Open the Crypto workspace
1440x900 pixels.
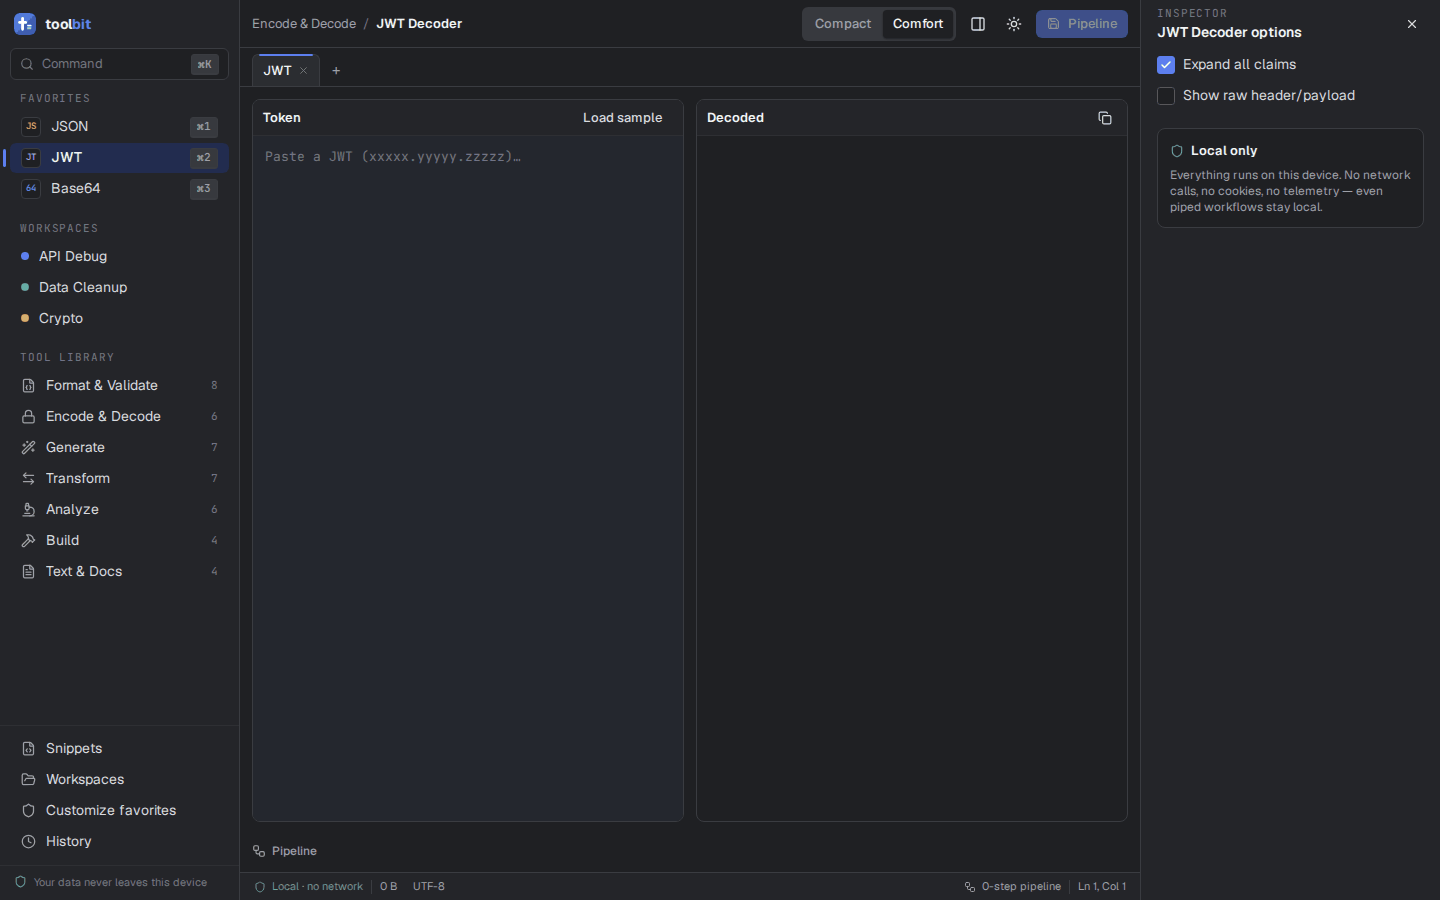[119, 319]
